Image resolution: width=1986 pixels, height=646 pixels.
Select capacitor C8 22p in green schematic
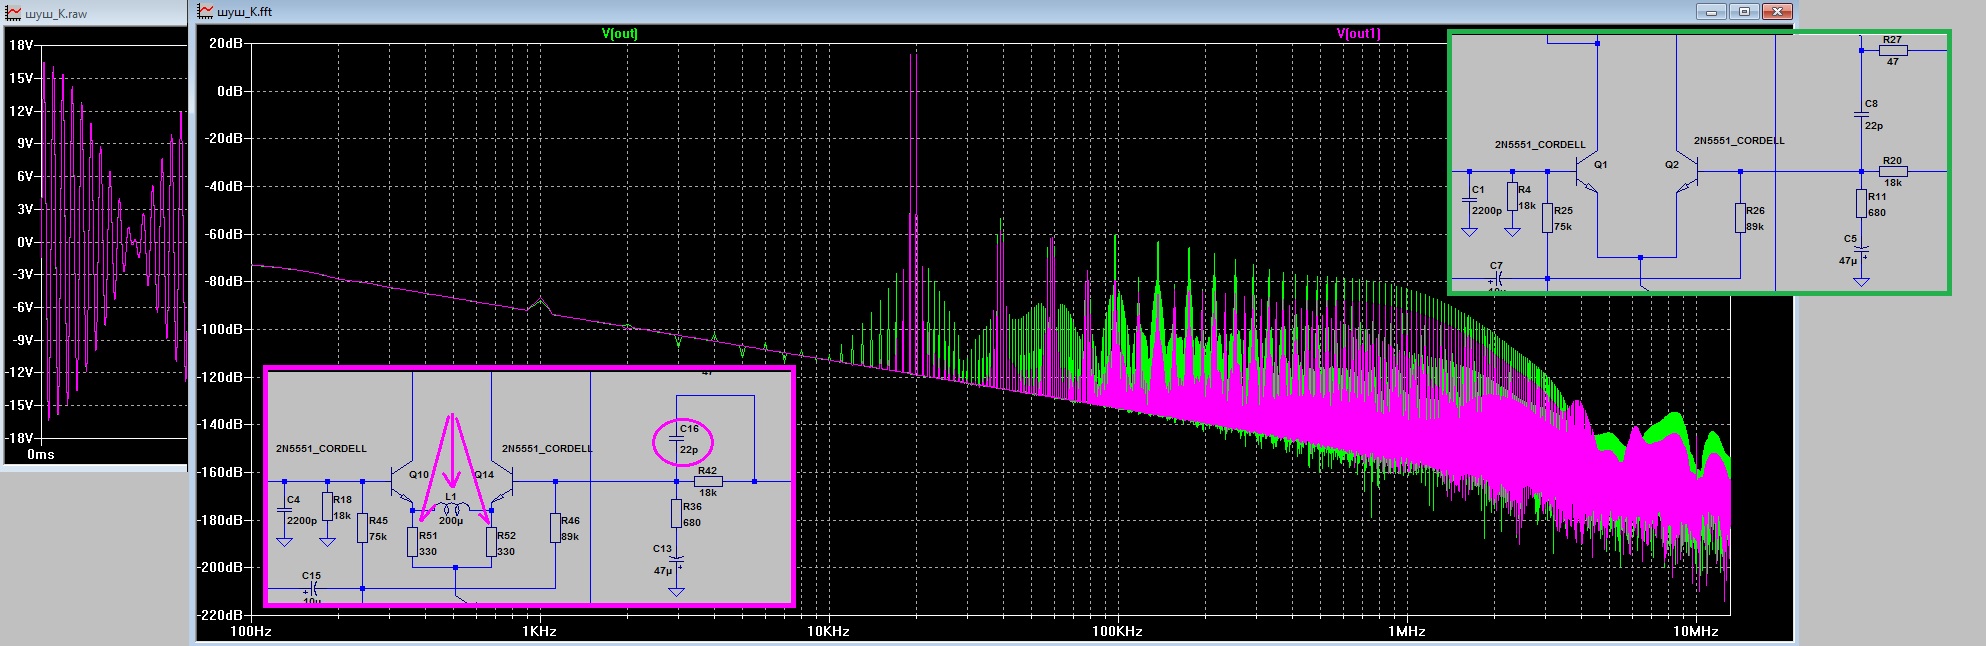click(1861, 114)
